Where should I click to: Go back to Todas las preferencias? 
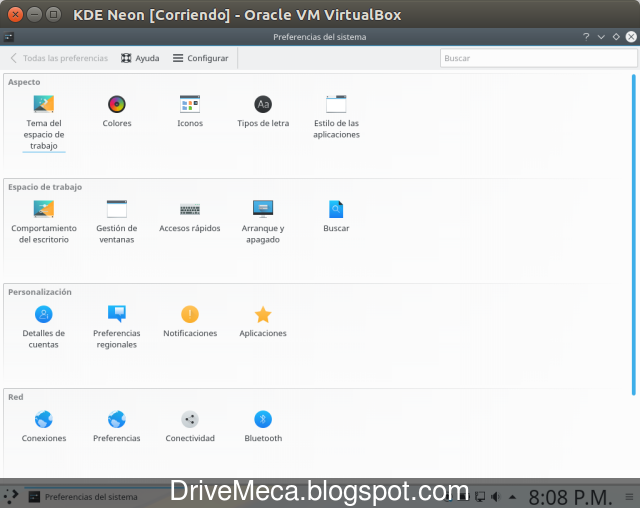point(59,58)
